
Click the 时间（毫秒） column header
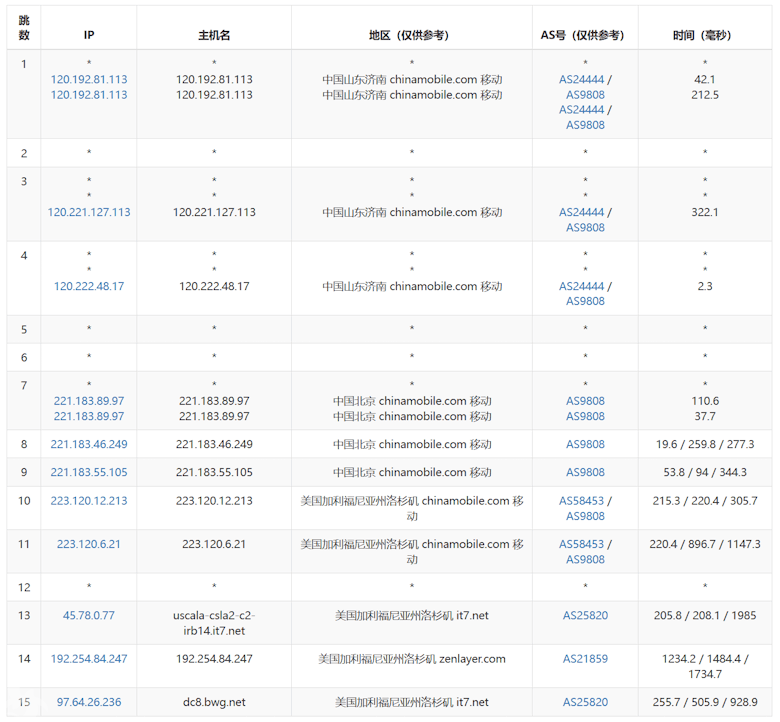click(x=704, y=35)
